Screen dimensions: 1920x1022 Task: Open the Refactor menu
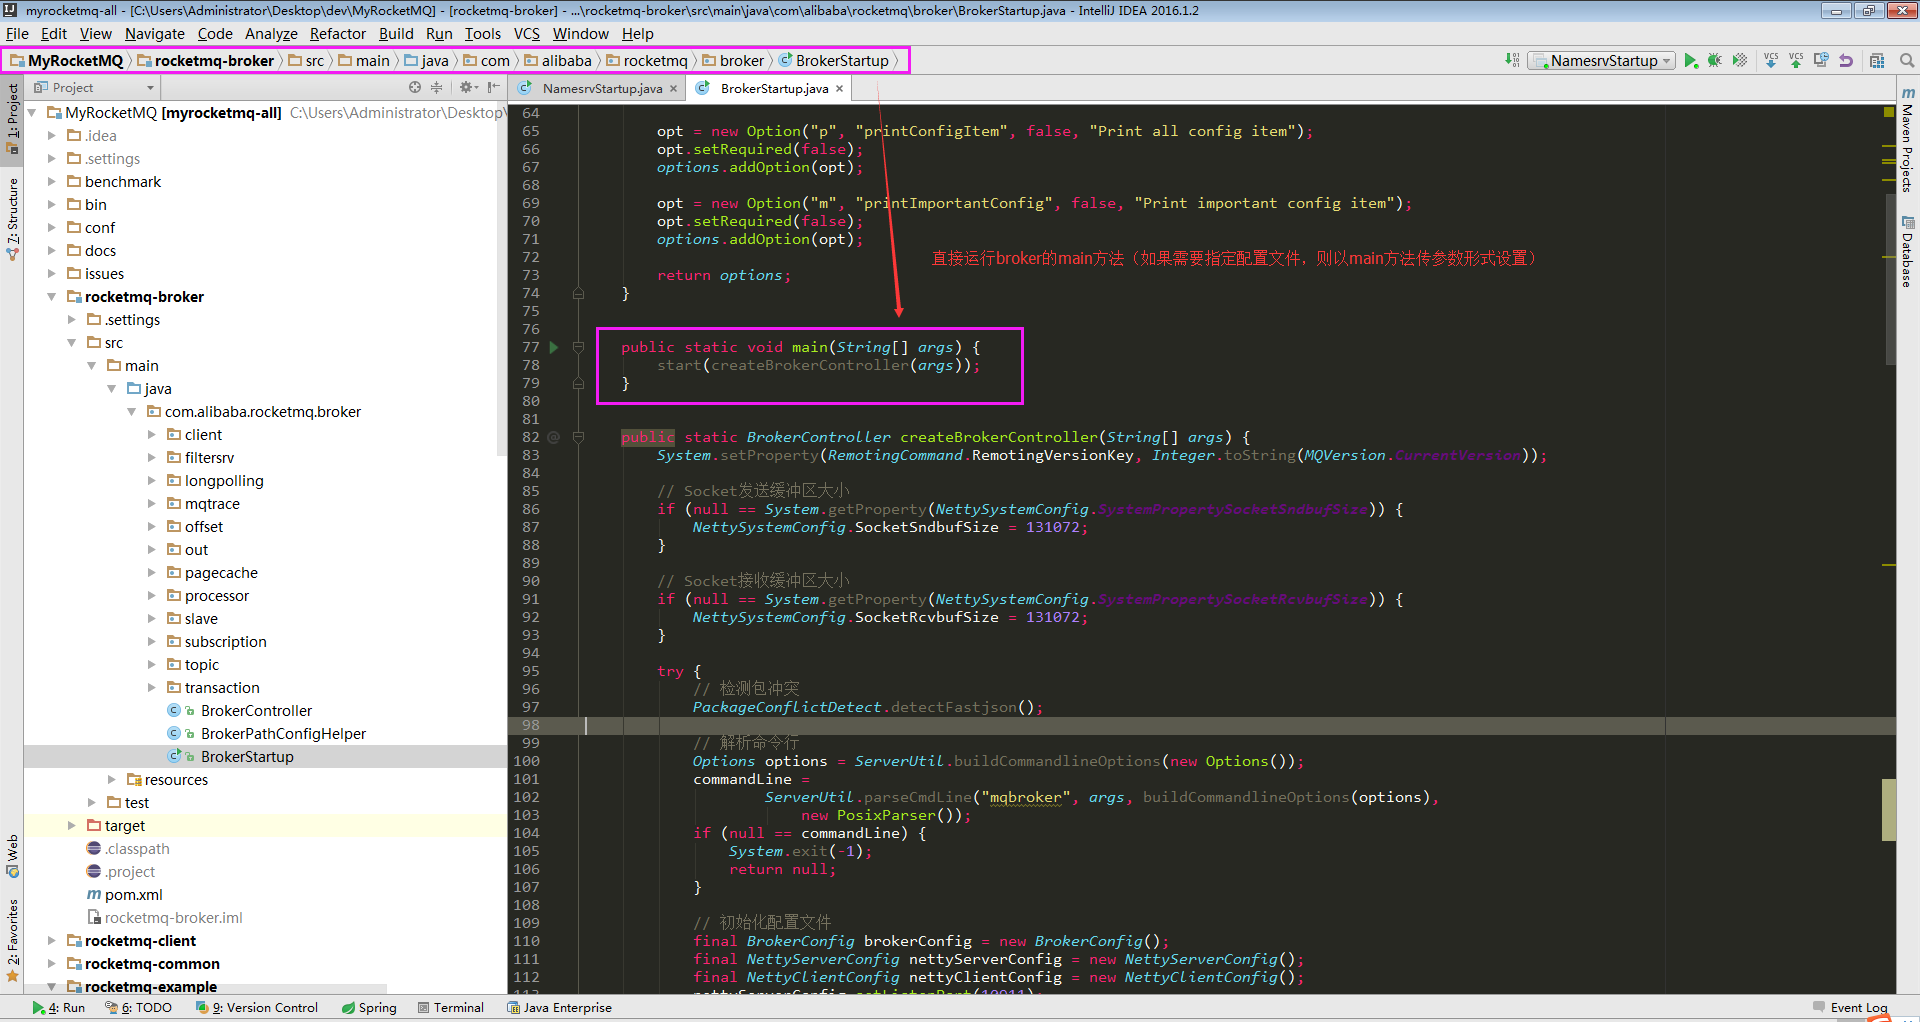(337, 34)
